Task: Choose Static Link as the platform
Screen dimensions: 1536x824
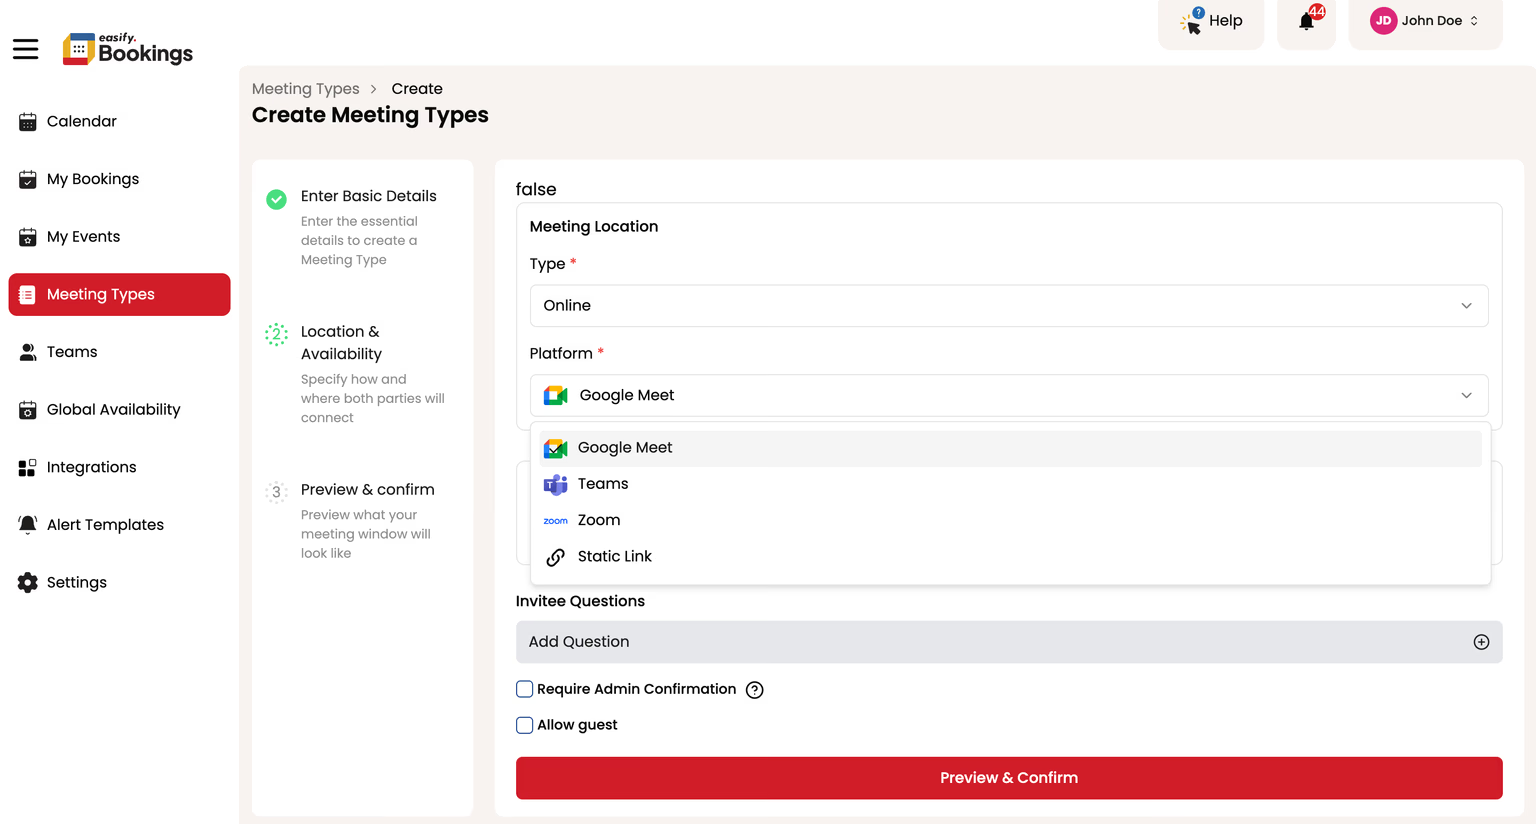Action: point(1010,557)
